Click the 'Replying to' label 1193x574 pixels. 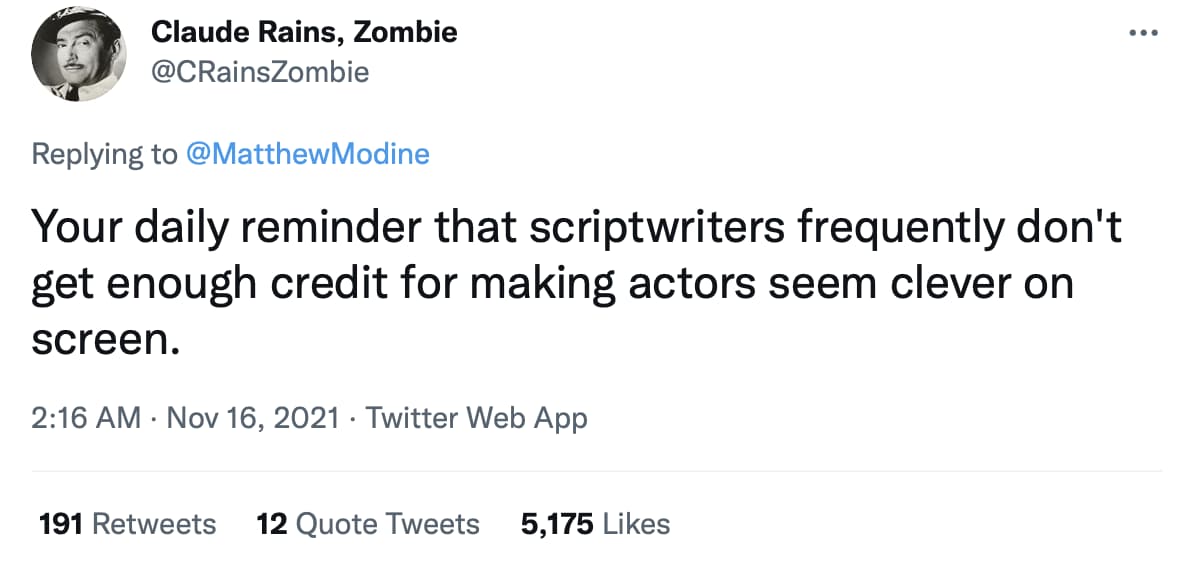point(103,155)
